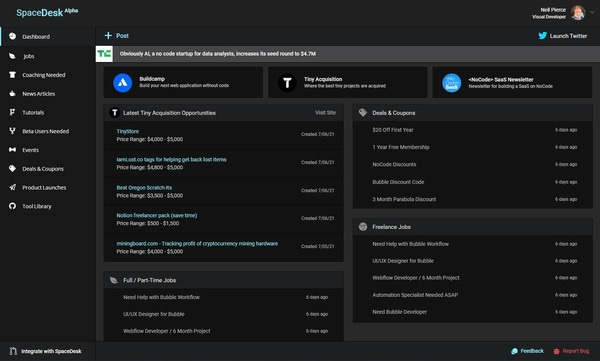600x361 pixels.
Task: Select '$20 Off First Year' deal
Action: [393, 130]
